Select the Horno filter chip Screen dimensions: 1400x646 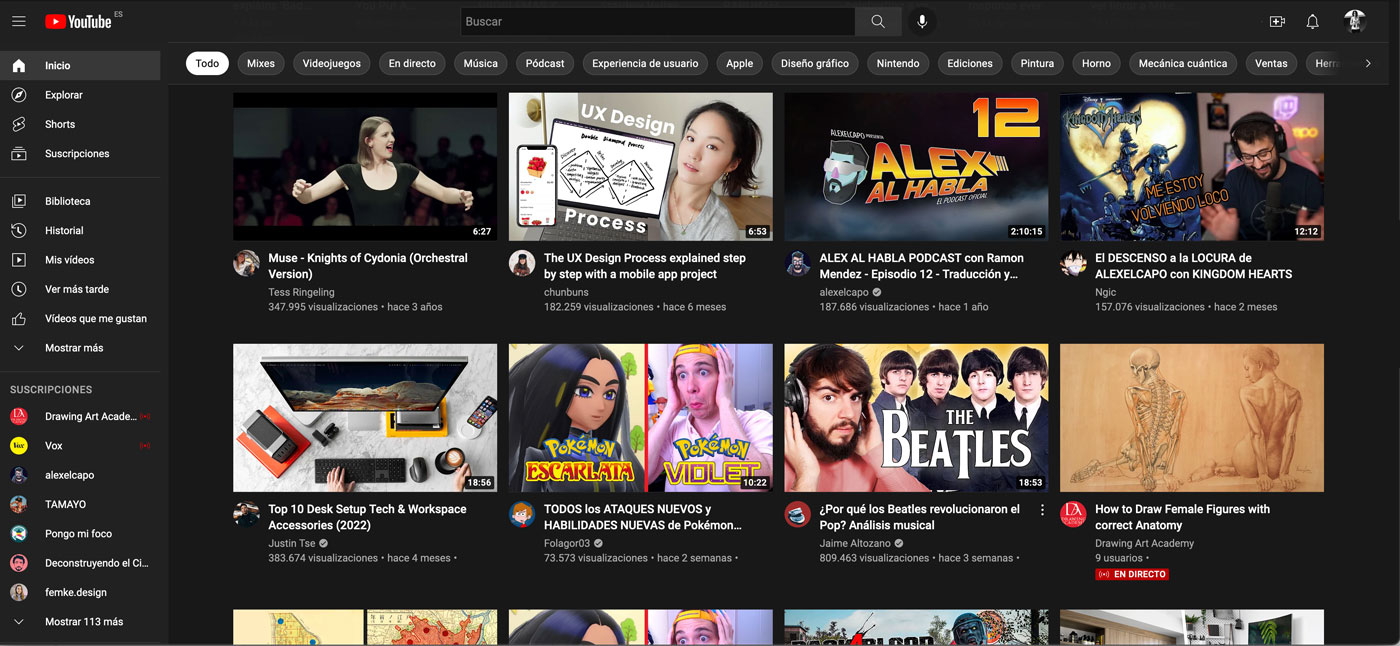[1096, 63]
